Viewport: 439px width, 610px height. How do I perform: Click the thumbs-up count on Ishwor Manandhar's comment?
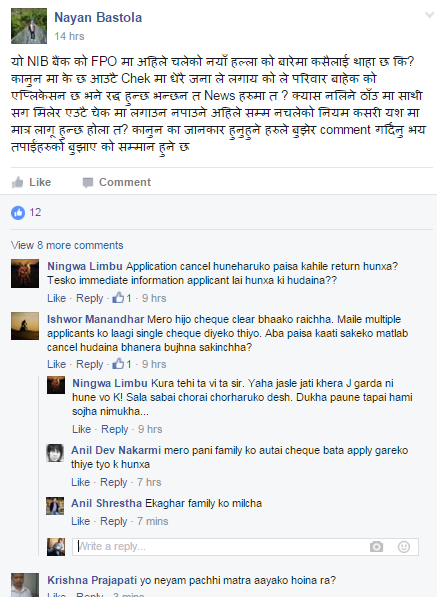[x=122, y=364]
